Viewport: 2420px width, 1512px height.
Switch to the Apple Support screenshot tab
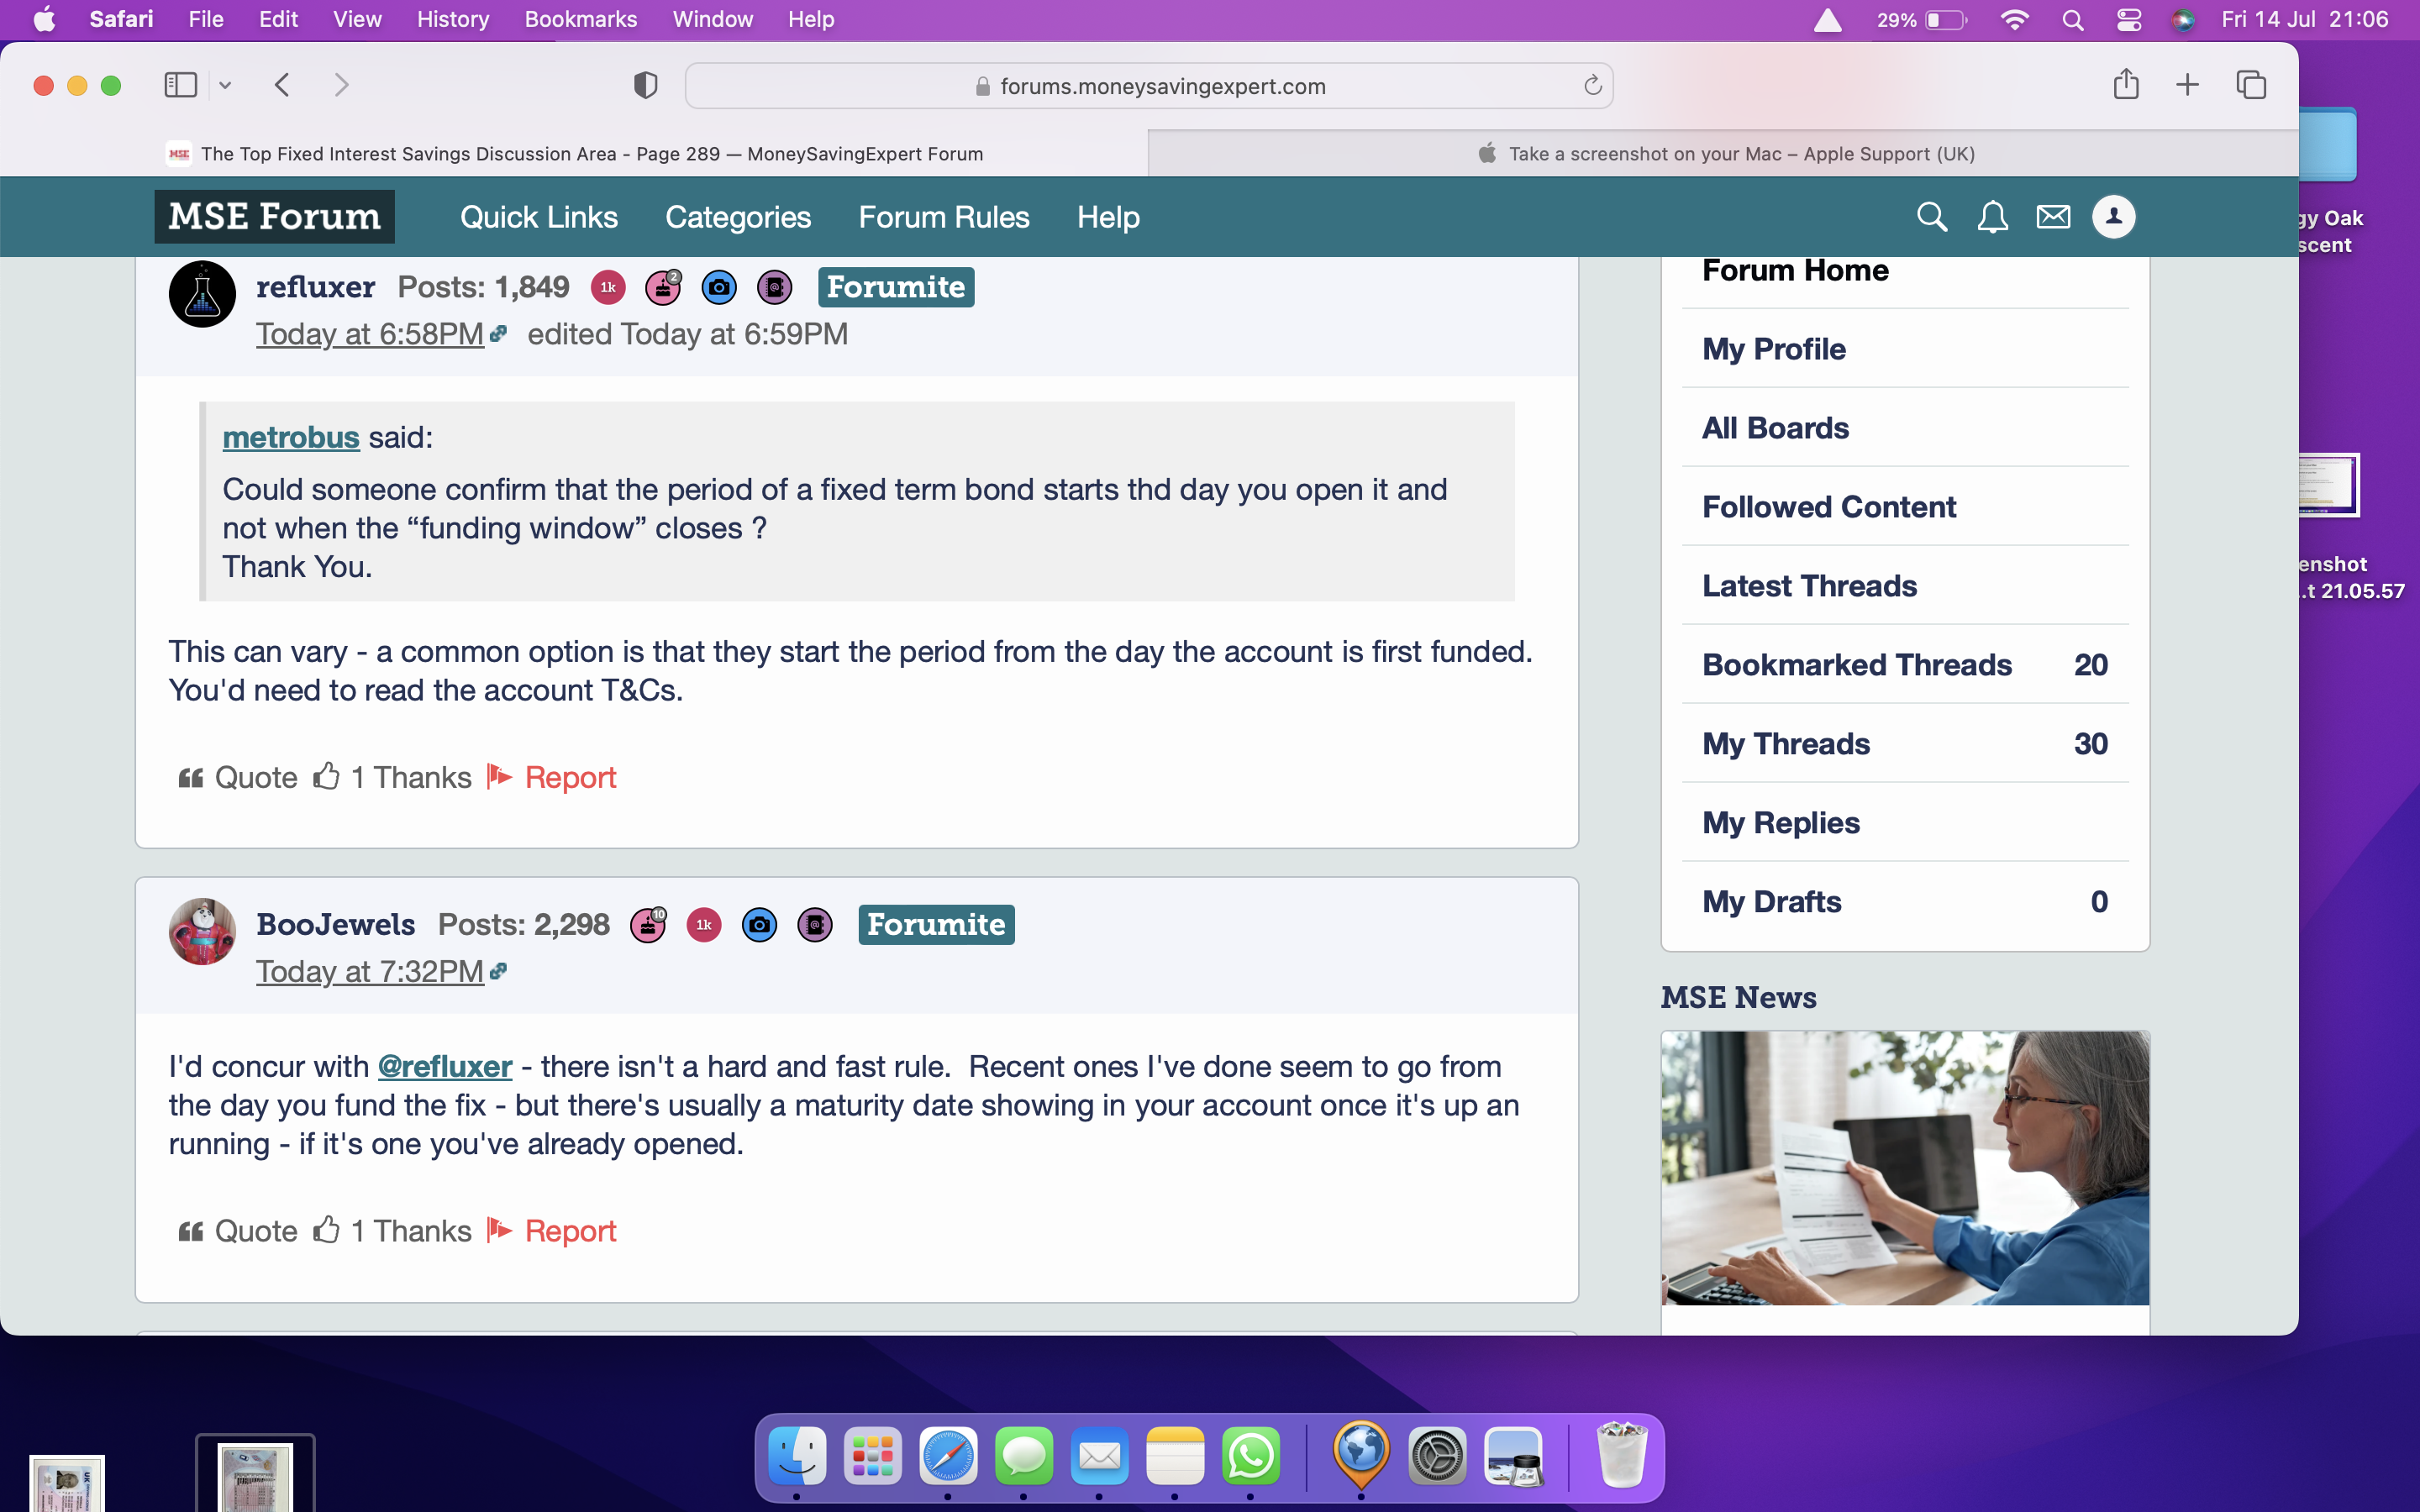pyautogui.click(x=1723, y=154)
